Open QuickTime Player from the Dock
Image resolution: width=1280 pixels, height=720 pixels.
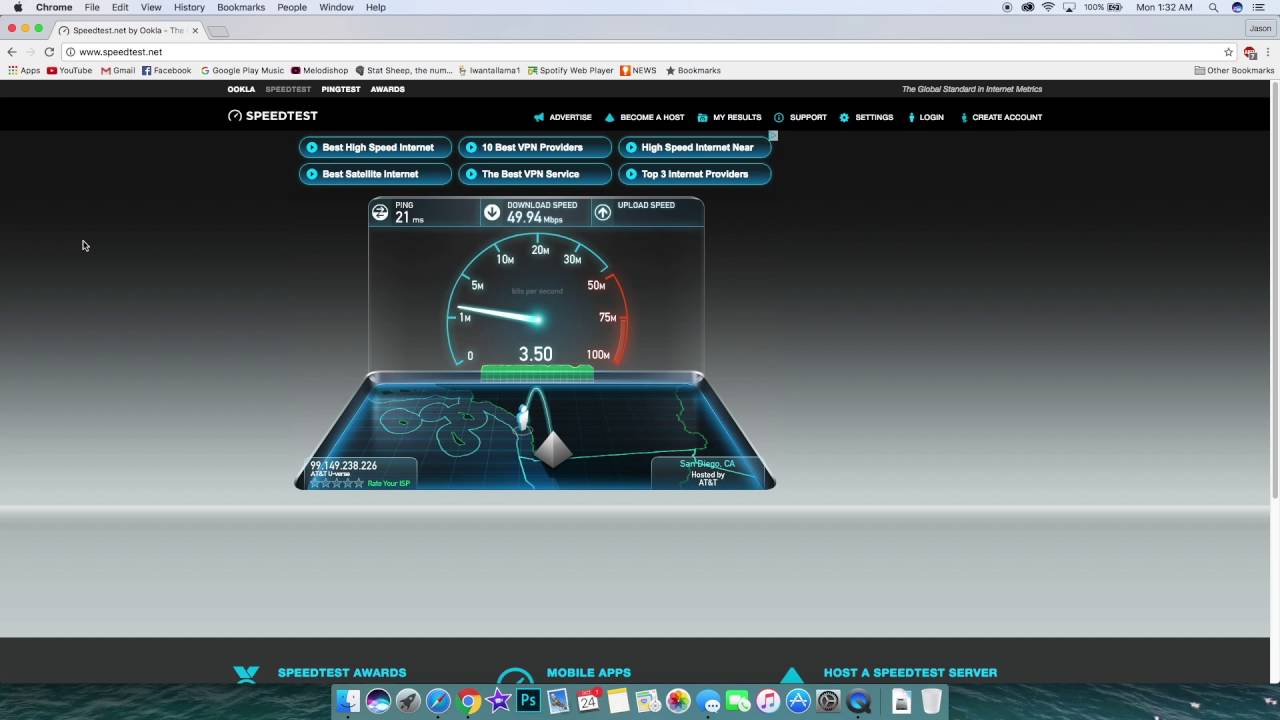tap(858, 701)
